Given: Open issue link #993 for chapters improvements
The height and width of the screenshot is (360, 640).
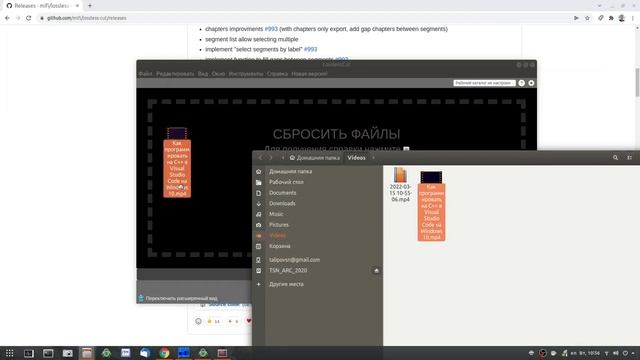Looking at the screenshot, I should (271, 29).
